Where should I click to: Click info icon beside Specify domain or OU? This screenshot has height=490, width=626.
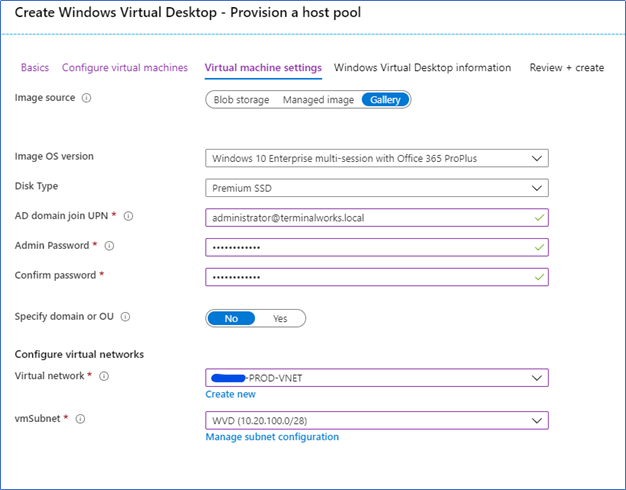125,317
